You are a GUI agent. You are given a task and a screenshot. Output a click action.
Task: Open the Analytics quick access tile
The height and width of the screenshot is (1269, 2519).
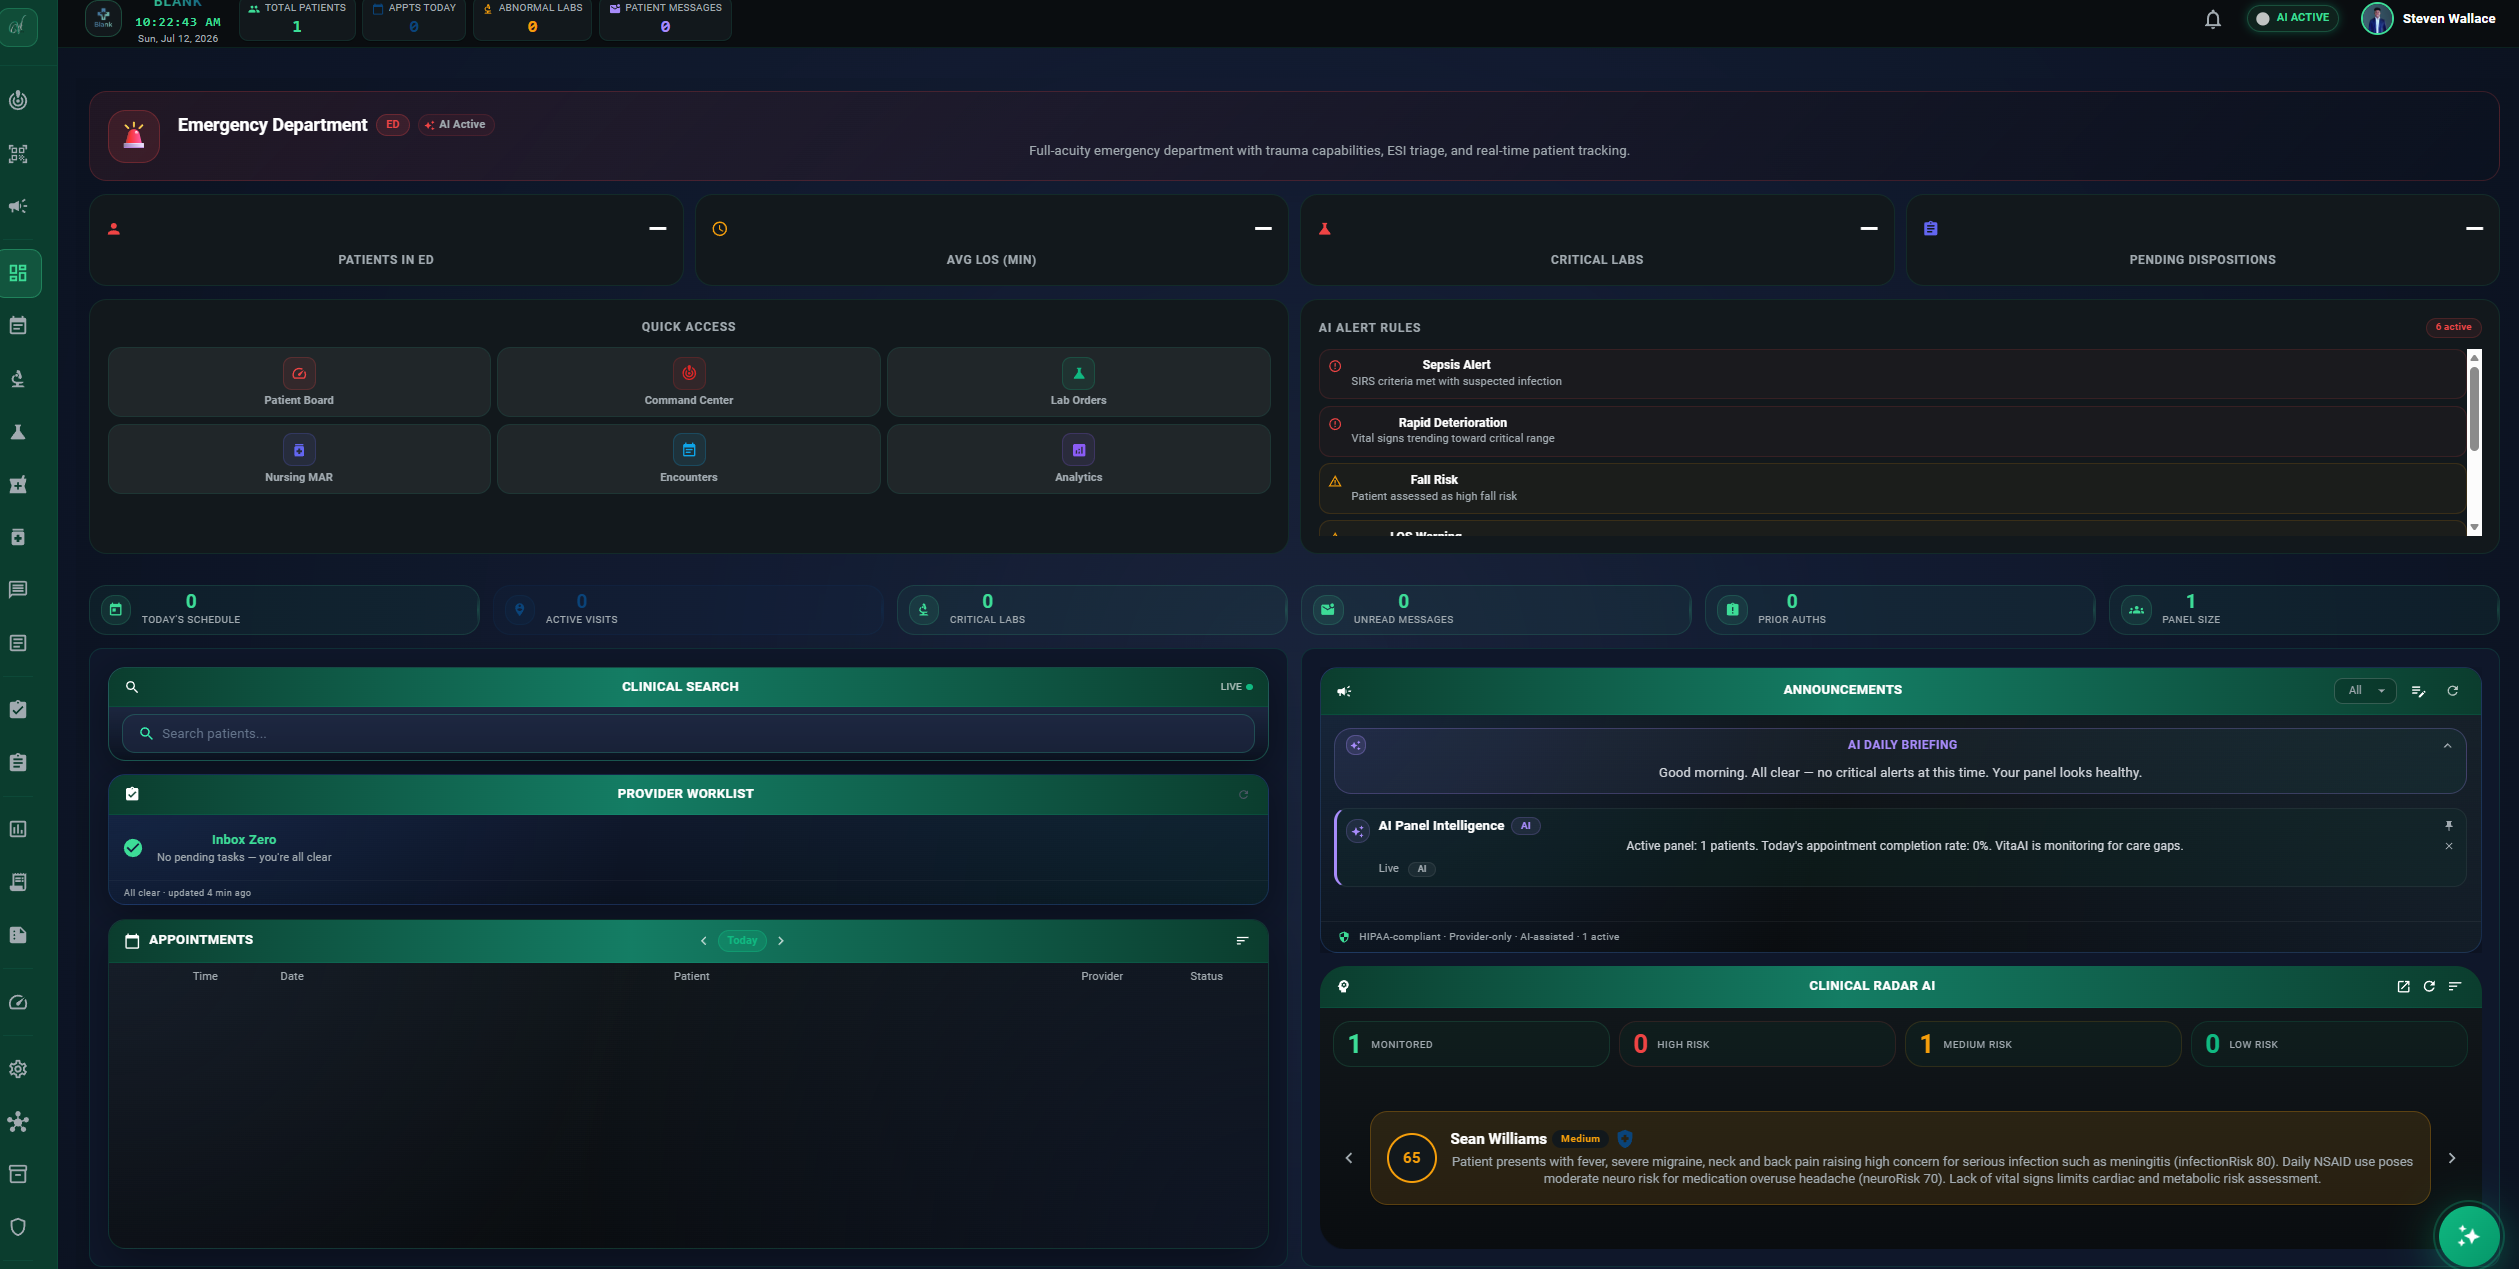tap(1078, 459)
